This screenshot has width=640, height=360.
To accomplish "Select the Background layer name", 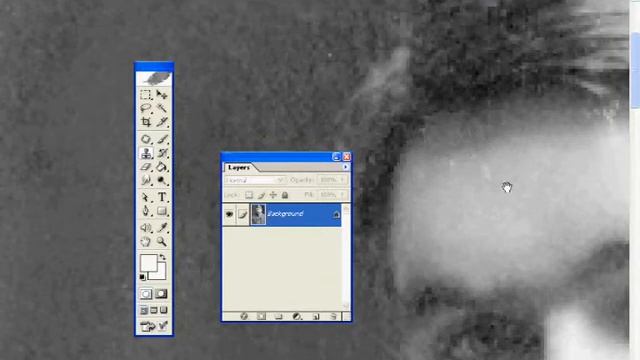I will 285,213.
